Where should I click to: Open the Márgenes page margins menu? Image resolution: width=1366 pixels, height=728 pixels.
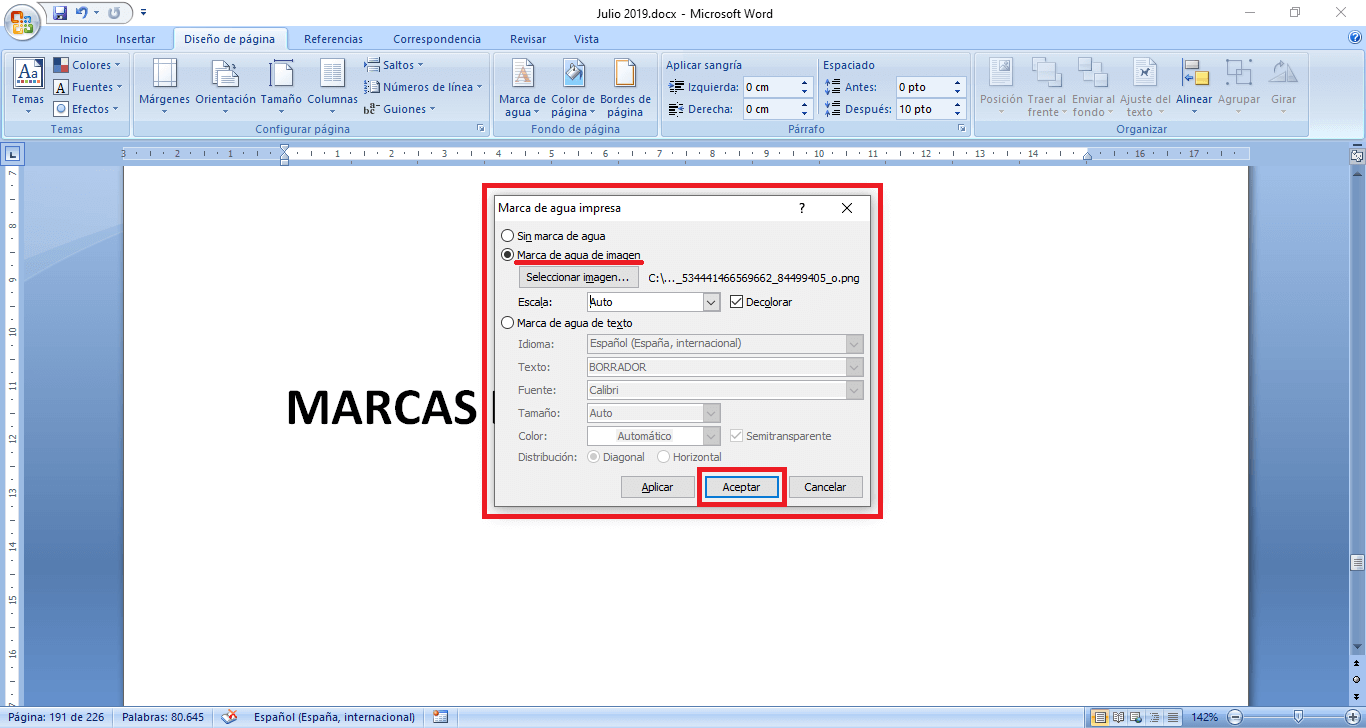click(x=164, y=87)
